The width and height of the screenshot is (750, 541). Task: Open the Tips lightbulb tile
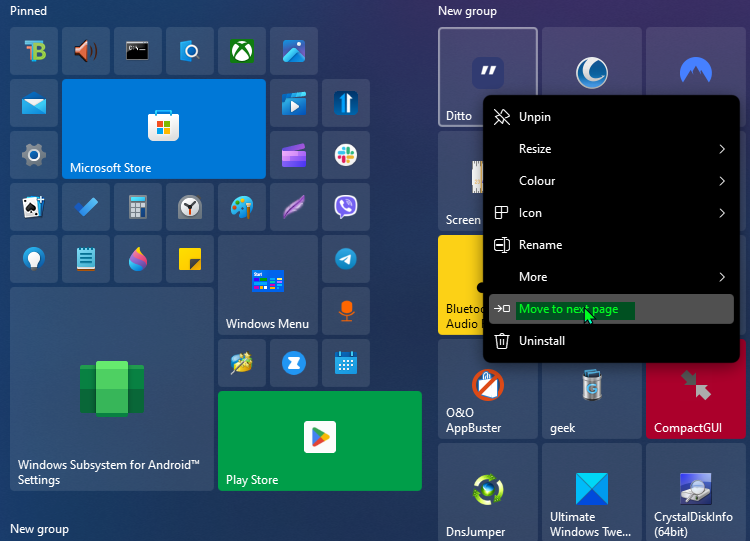[x=34, y=259]
